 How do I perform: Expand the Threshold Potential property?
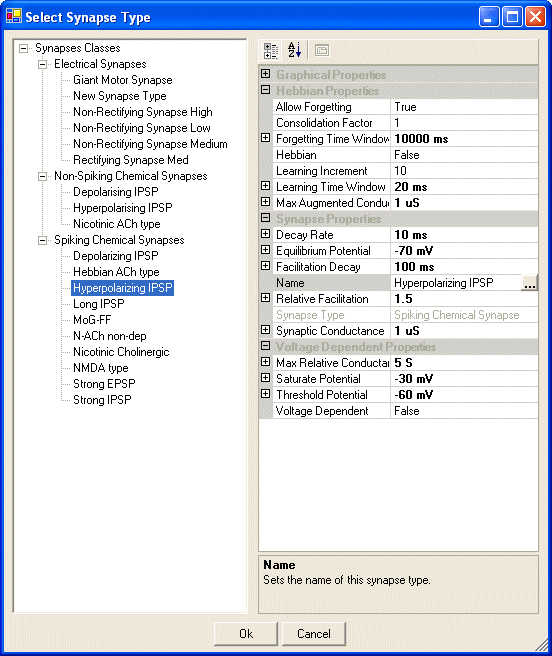pos(265,394)
